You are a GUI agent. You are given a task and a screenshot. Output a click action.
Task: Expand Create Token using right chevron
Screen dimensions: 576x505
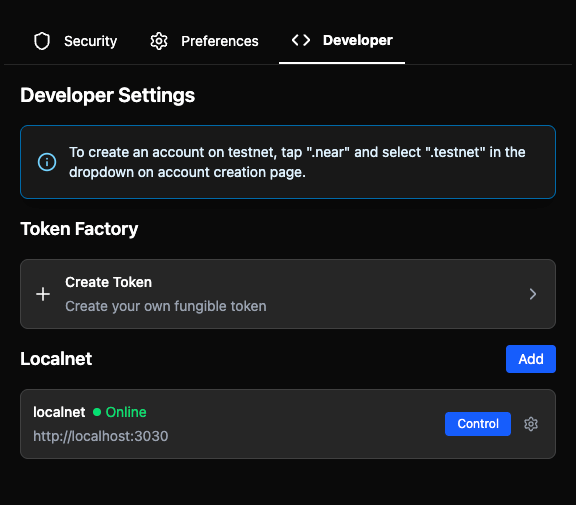(533, 294)
